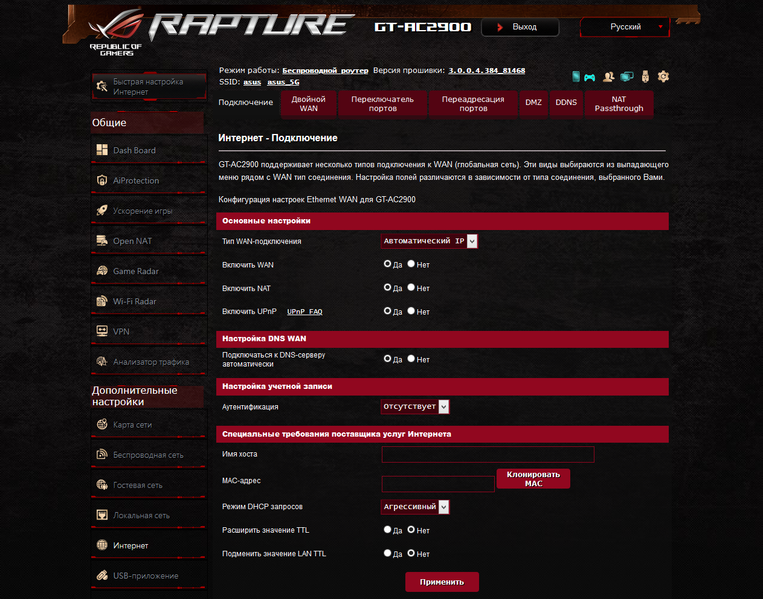The width and height of the screenshot is (763, 599).
Task: Switch to the Переключатель портов tab
Action: (382, 104)
